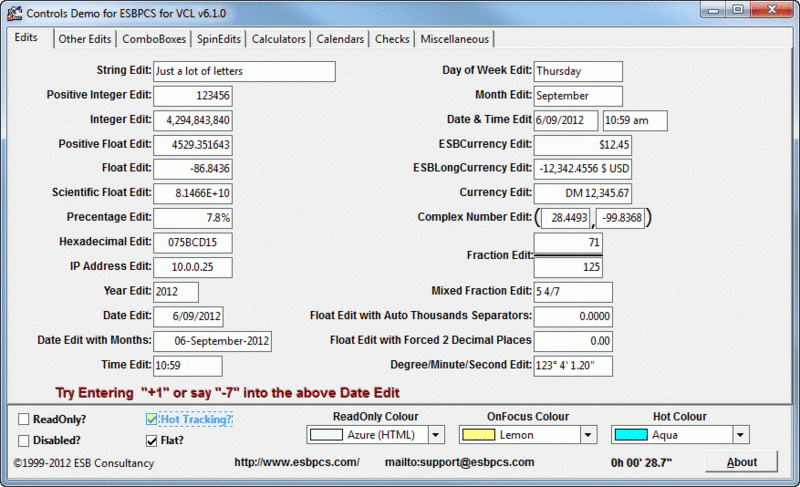
Task: Click the mailto:support@esbpcs.com link
Action: click(x=460, y=462)
